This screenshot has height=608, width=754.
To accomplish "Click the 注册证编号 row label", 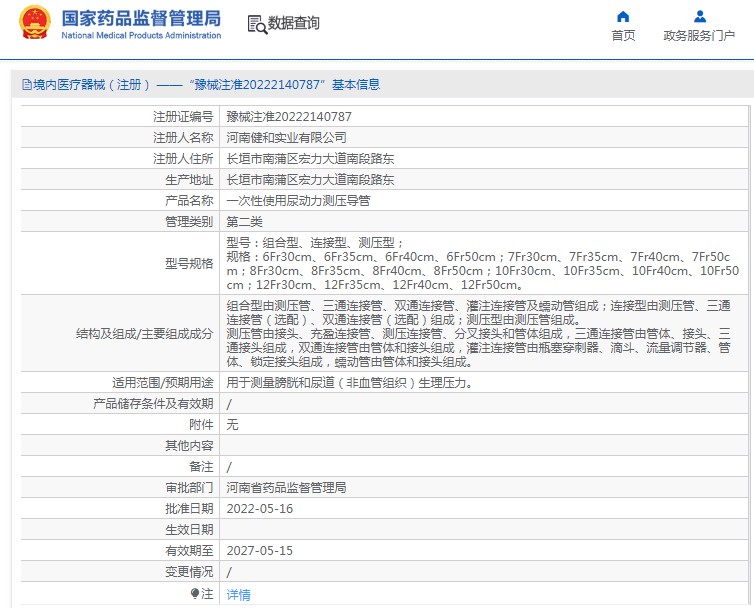I will [183, 116].
